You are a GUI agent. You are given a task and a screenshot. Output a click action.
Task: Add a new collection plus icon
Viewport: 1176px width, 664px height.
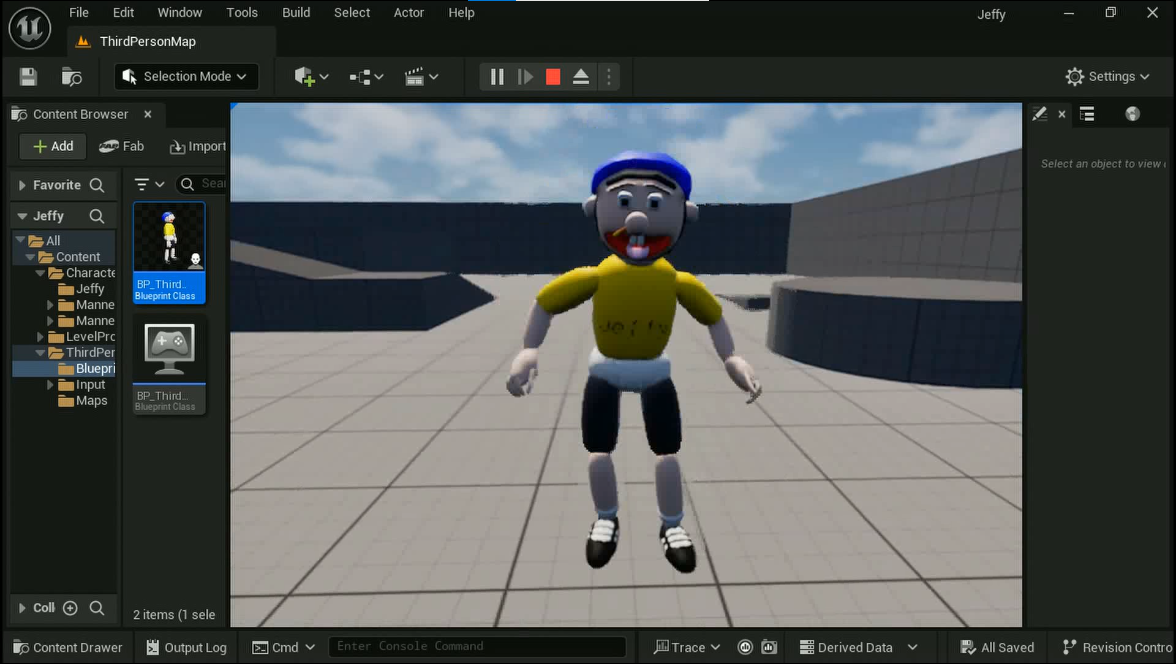tap(70, 608)
